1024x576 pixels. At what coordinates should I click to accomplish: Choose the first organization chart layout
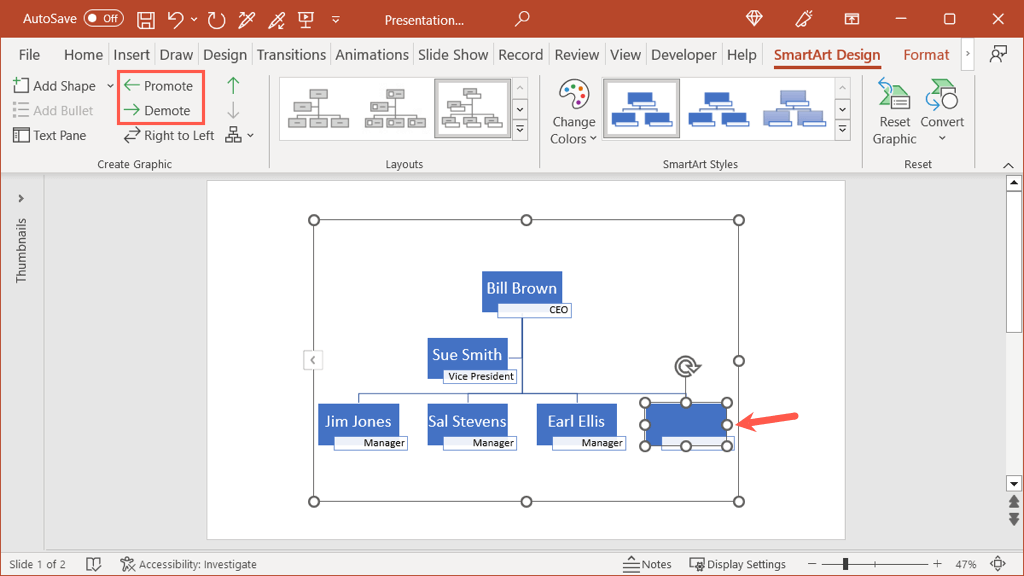tap(319, 108)
